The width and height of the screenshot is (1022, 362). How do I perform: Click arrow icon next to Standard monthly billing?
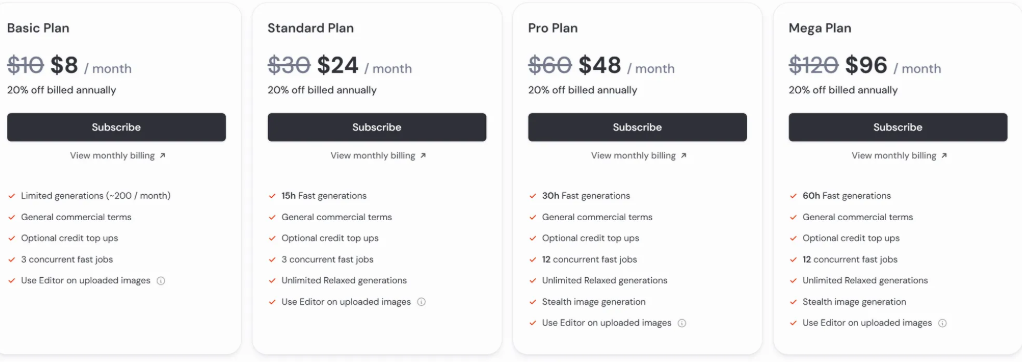tap(423, 156)
